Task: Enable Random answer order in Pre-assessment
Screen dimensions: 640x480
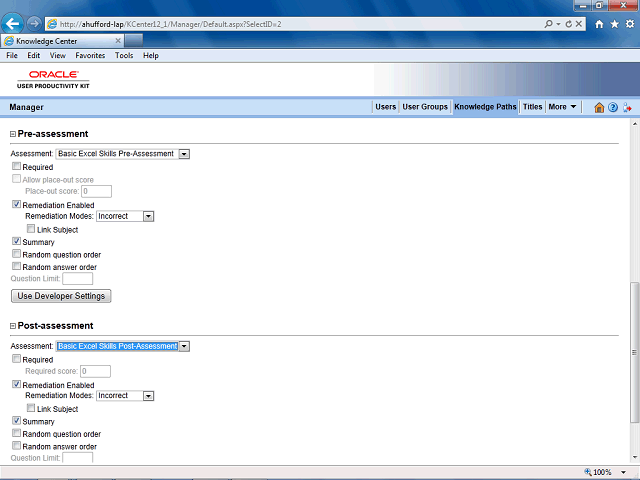Action: pyautogui.click(x=16, y=266)
